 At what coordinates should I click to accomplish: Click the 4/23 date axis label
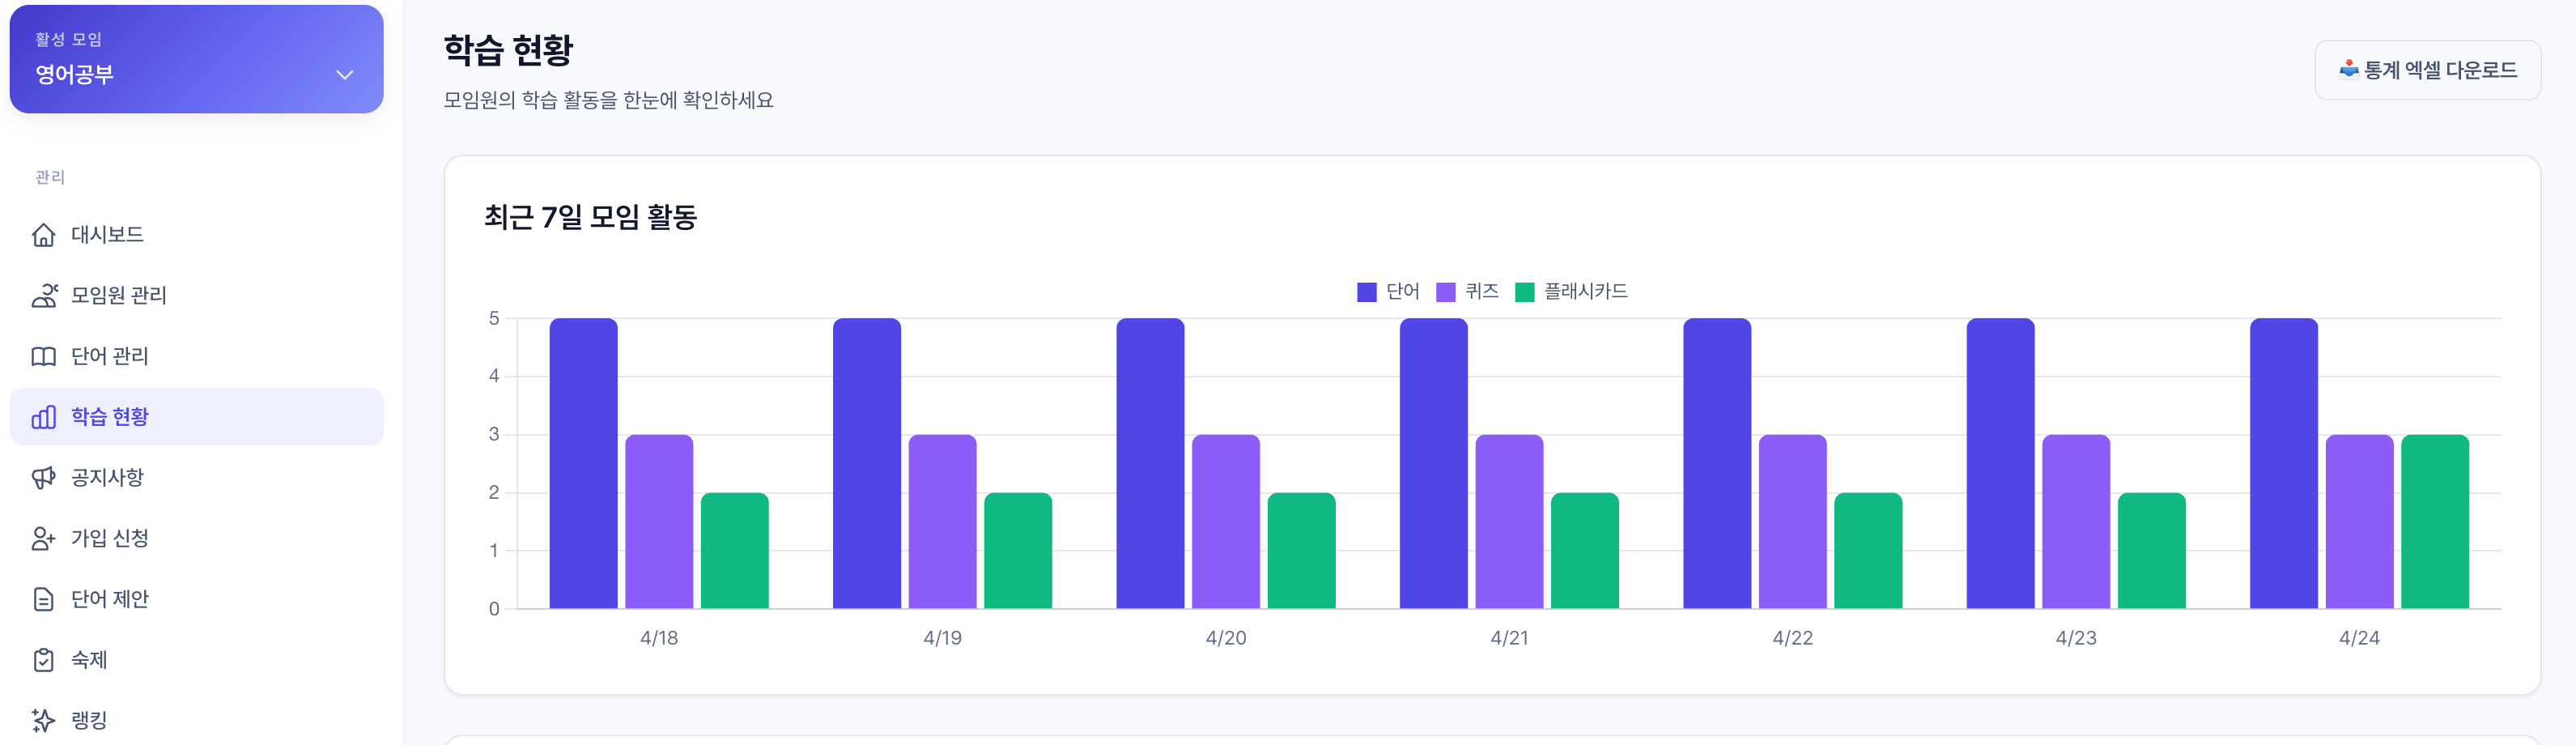point(2076,638)
